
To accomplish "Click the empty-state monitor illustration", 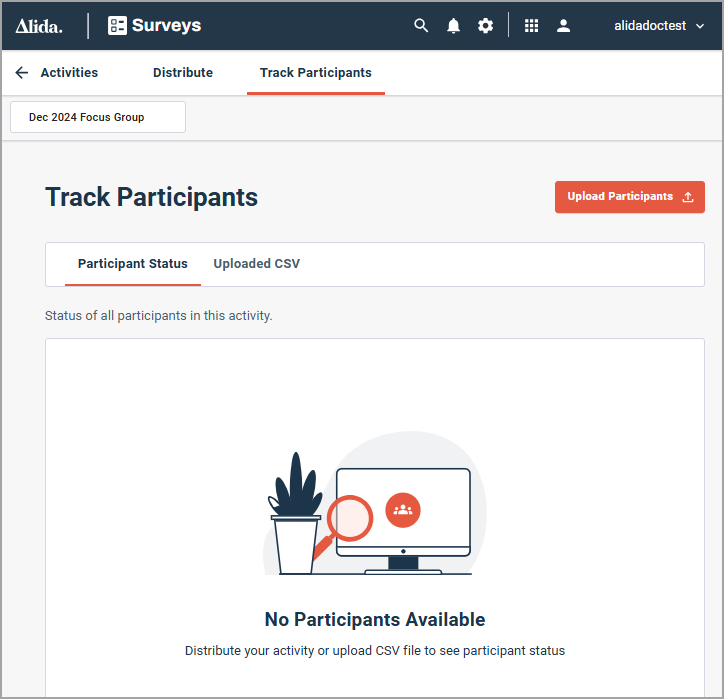I will pos(374,503).
